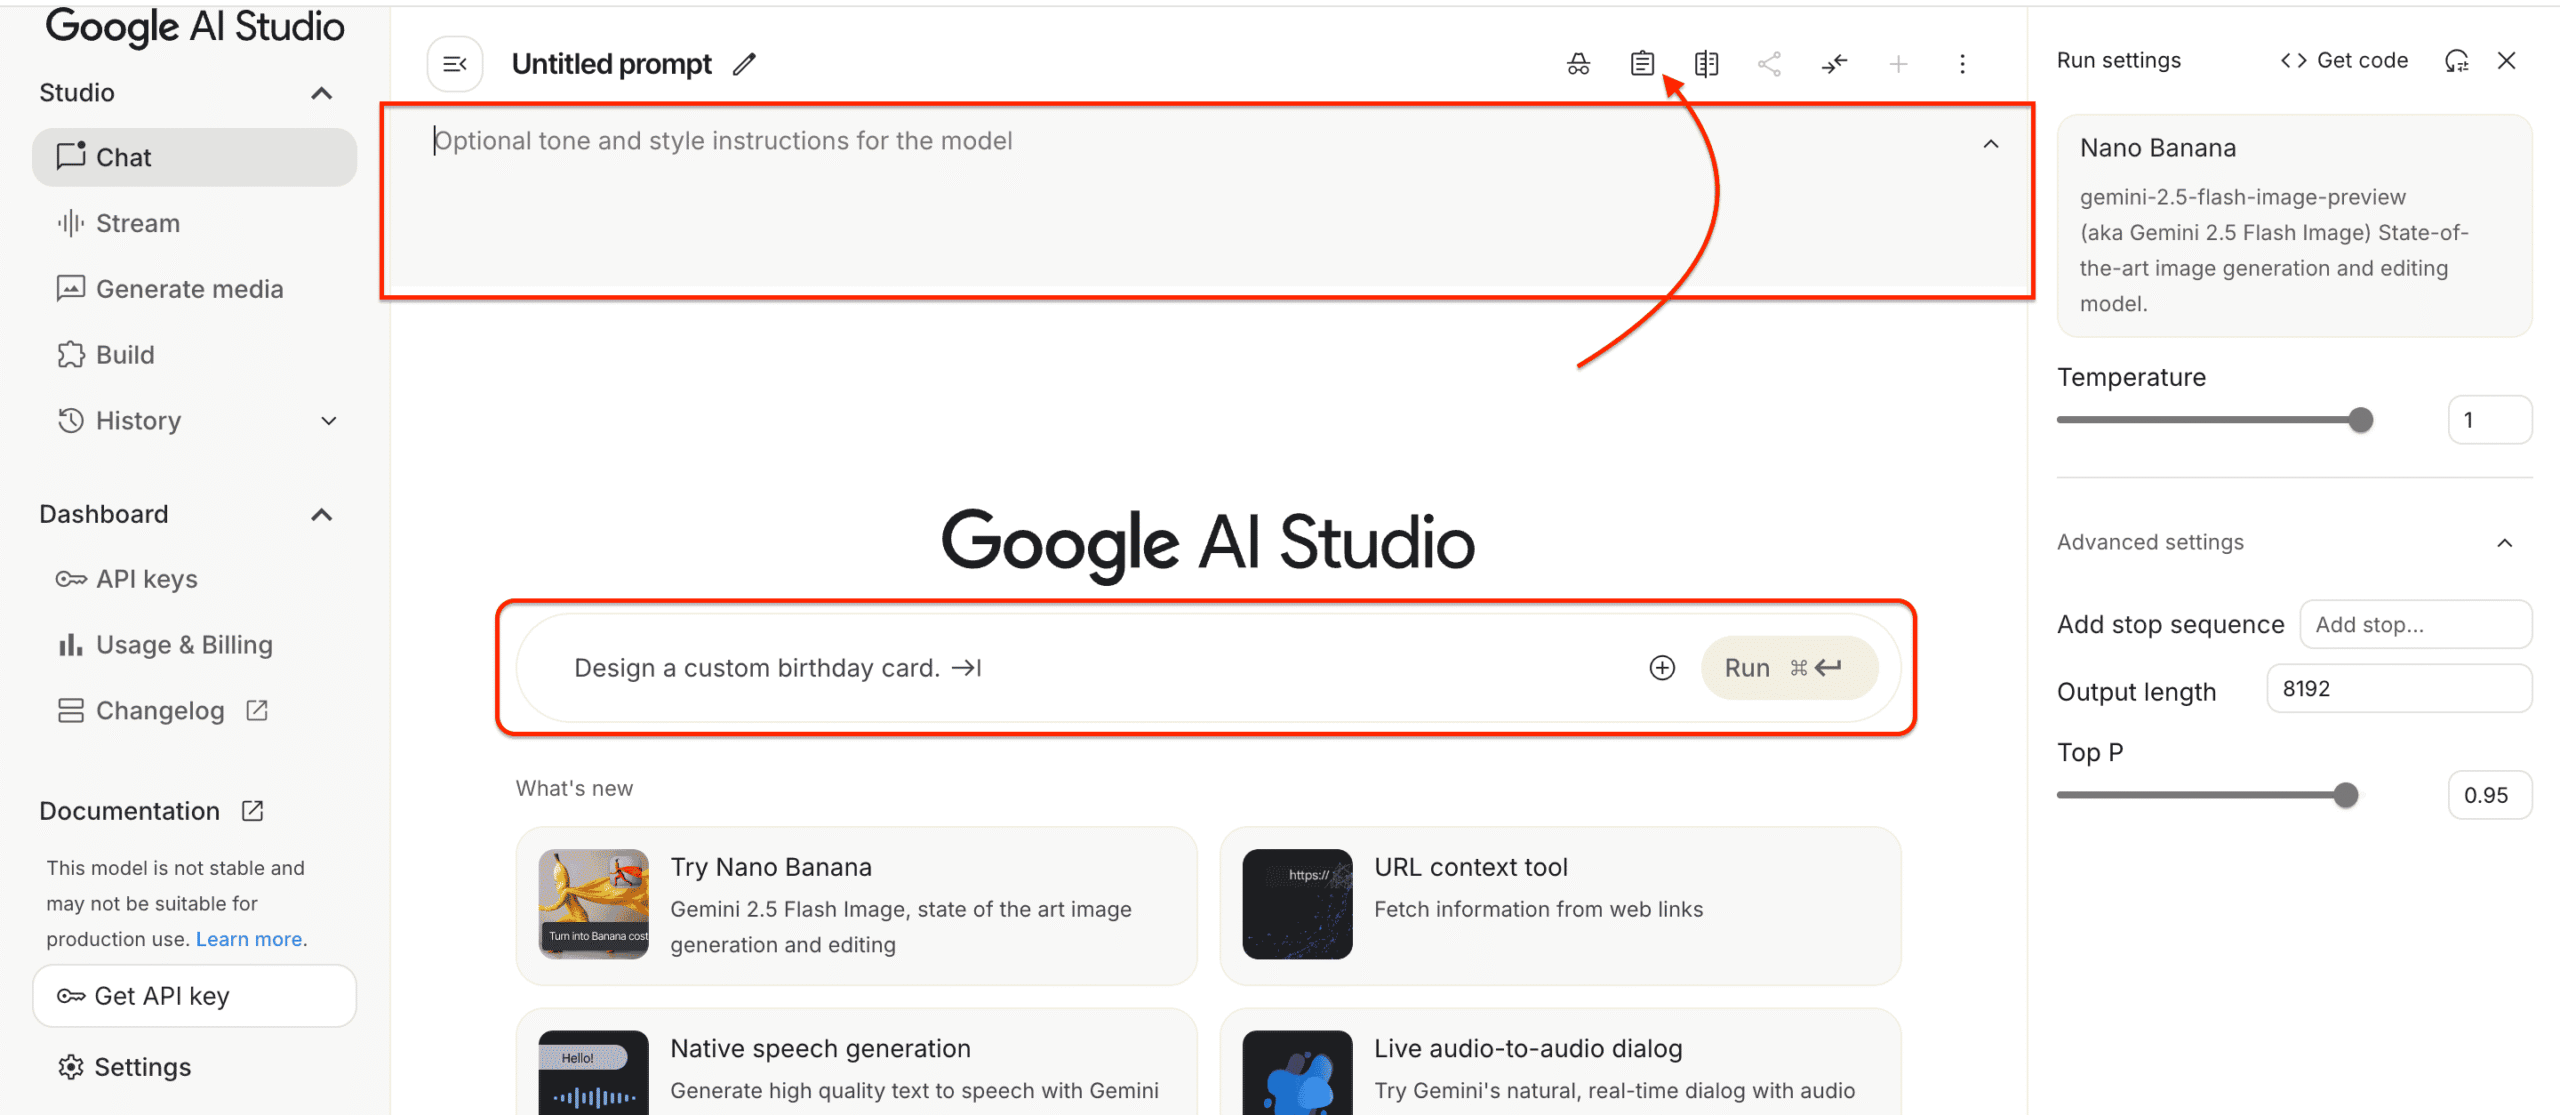
Task: Click the Chat sparkle icon in sidebar
Action: [70, 156]
